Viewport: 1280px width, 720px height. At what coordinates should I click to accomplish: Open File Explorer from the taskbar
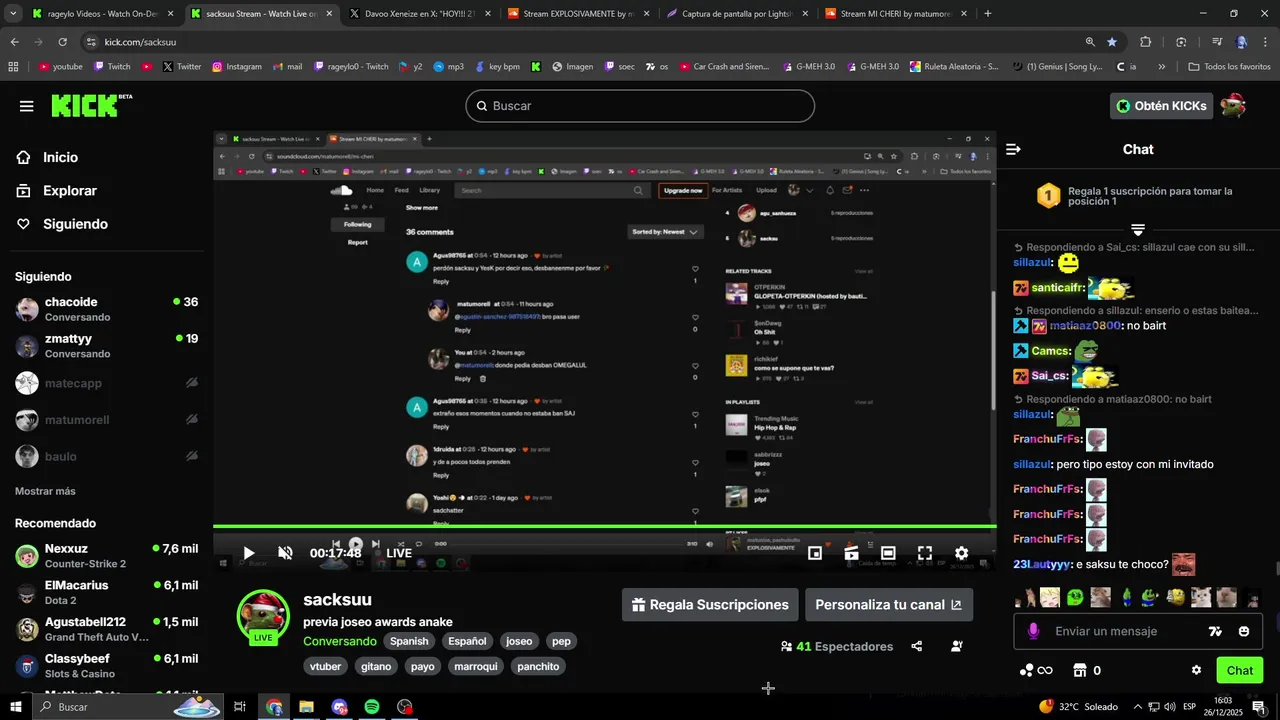(x=306, y=707)
